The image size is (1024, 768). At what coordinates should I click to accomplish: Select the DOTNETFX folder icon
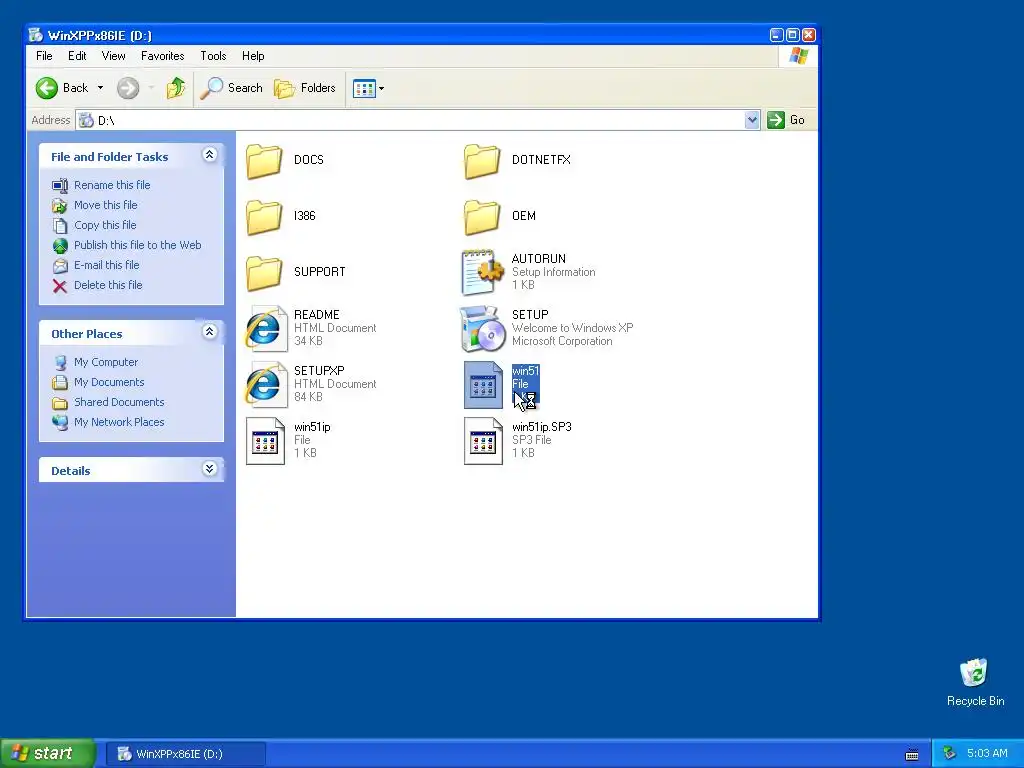[x=482, y=161]
